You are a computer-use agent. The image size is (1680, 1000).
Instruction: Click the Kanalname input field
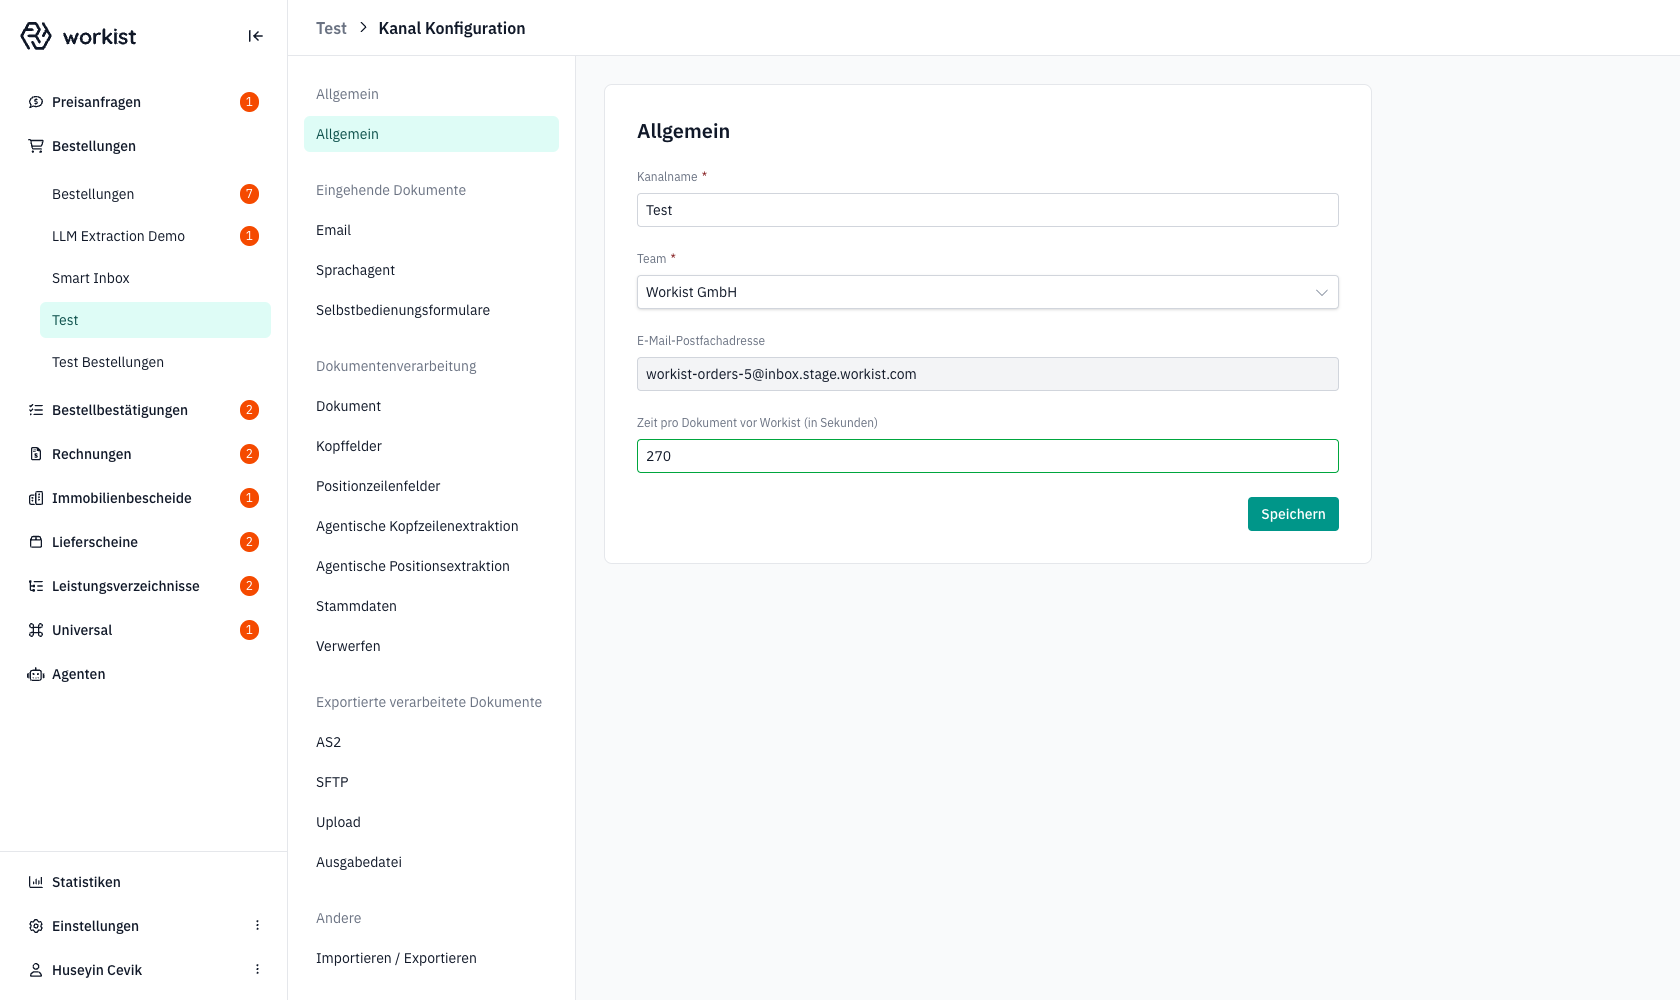pyautogui.click(x=987, y=210)
